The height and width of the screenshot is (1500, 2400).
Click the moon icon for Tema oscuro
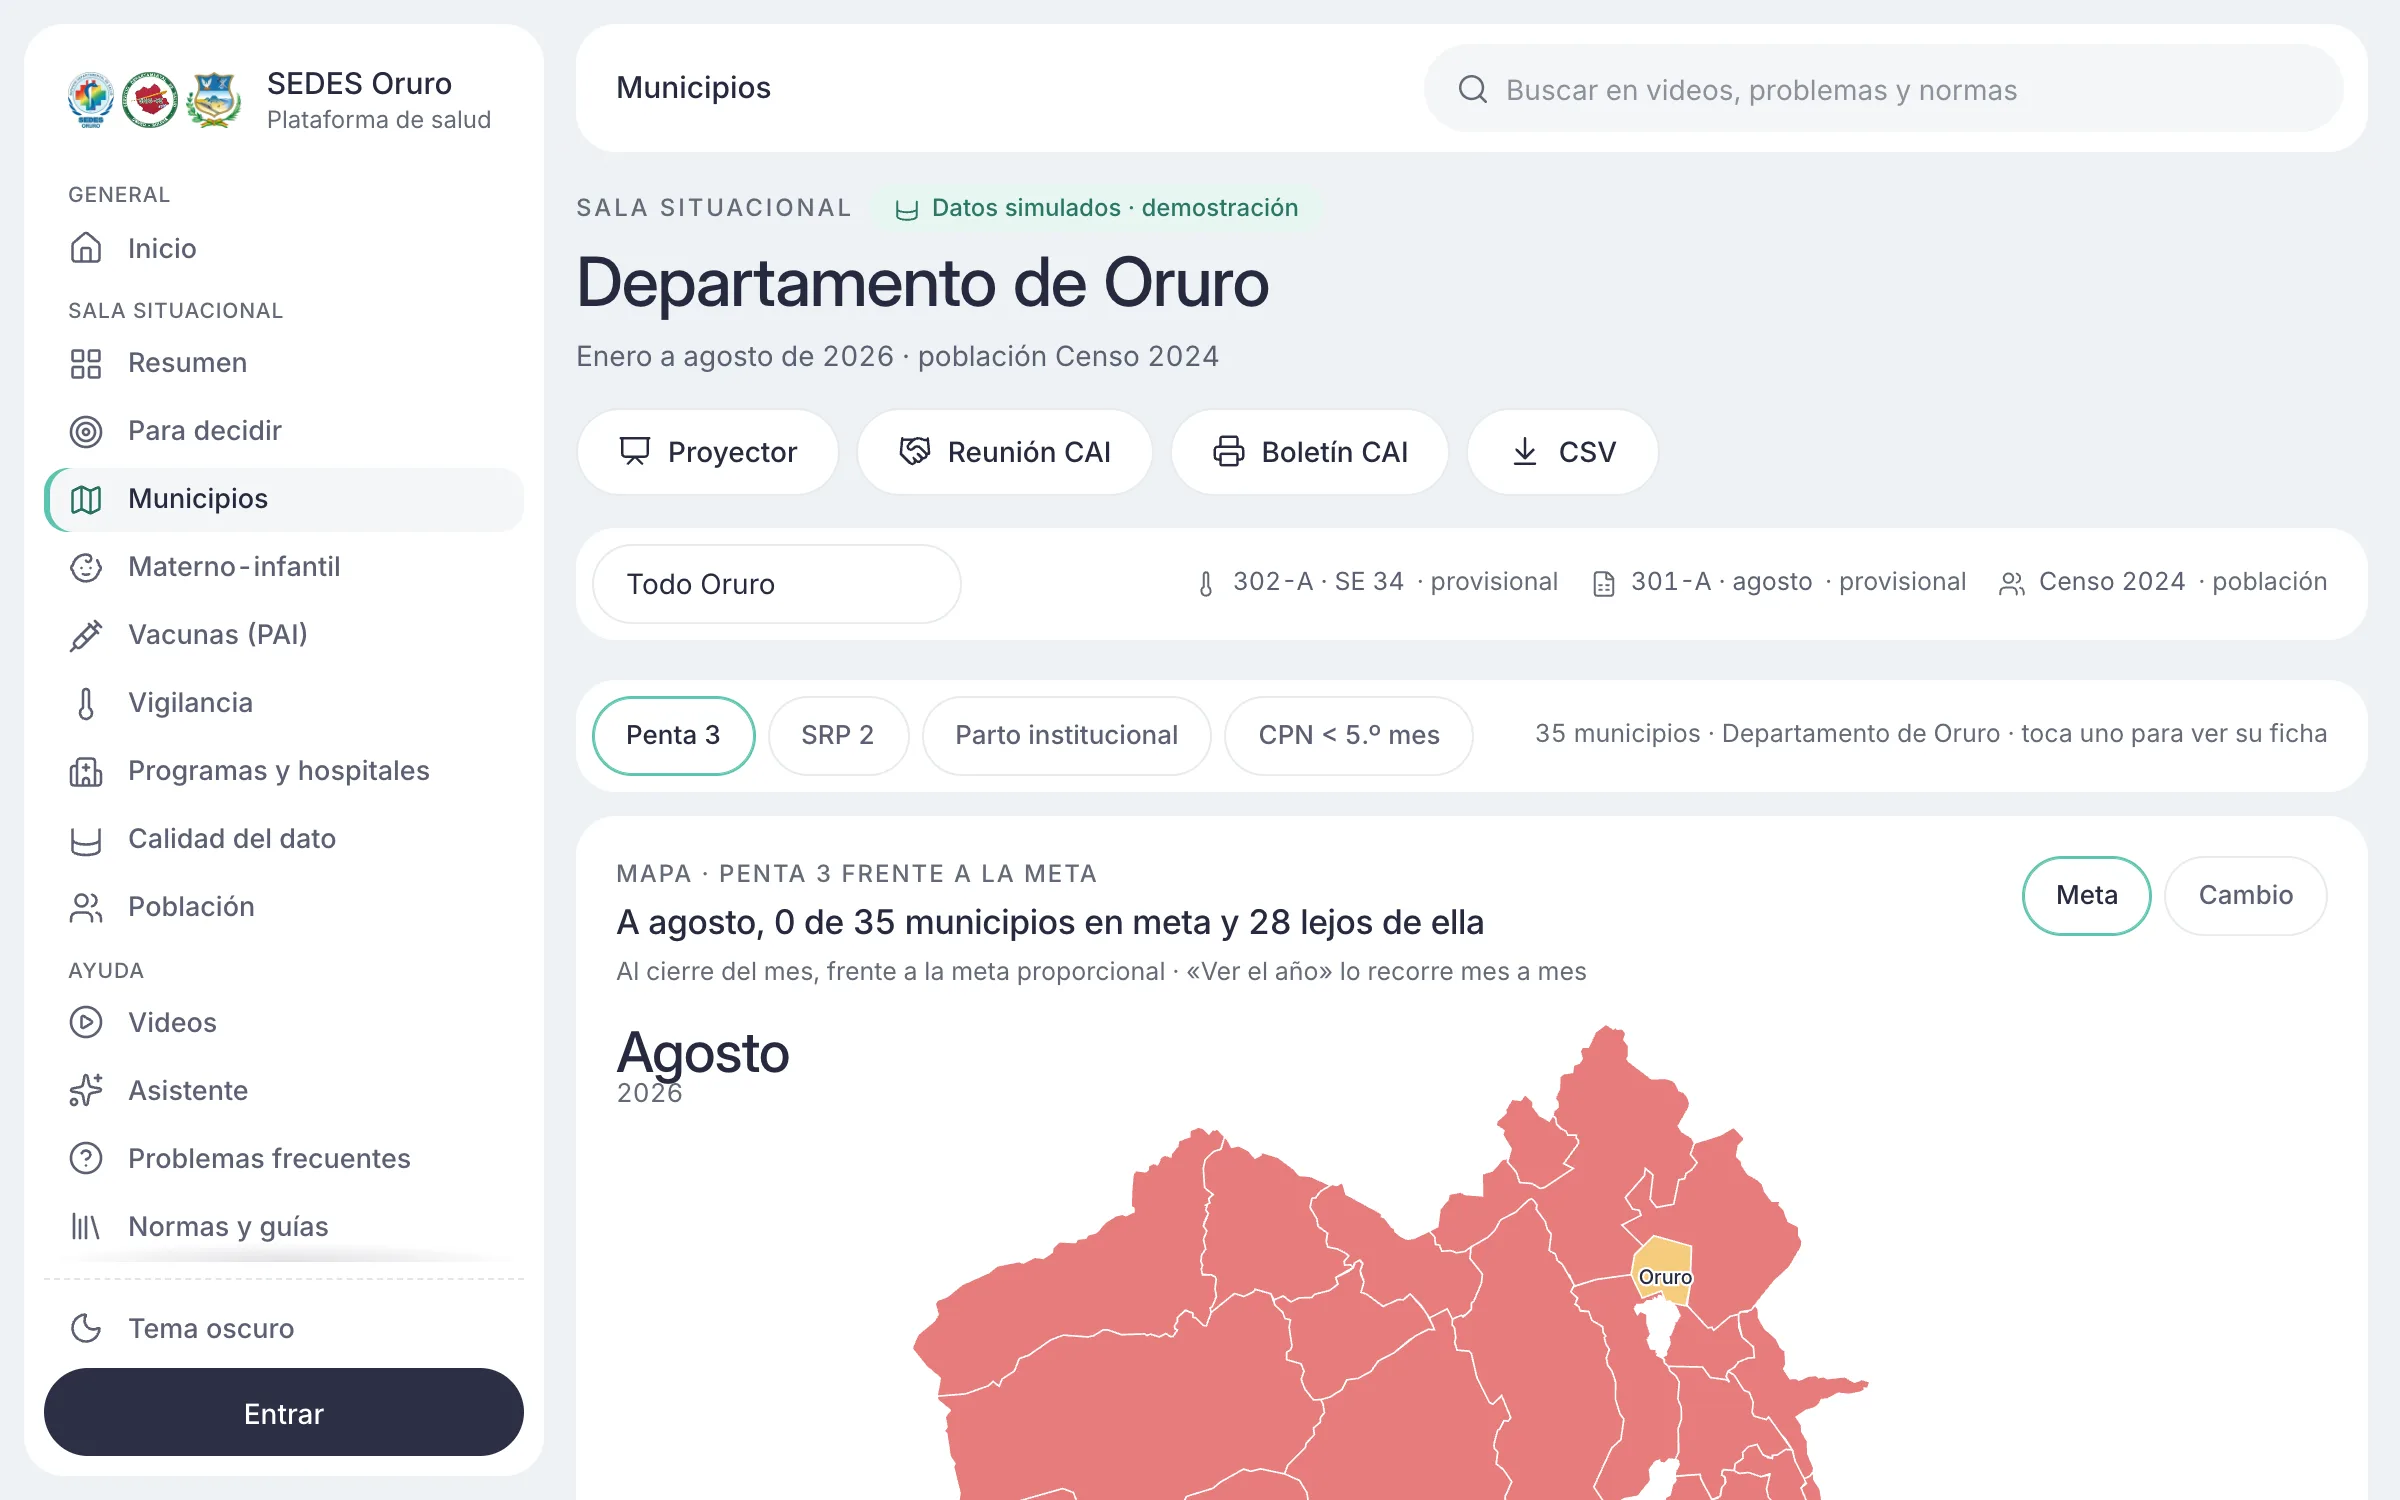pos(86,1328)
